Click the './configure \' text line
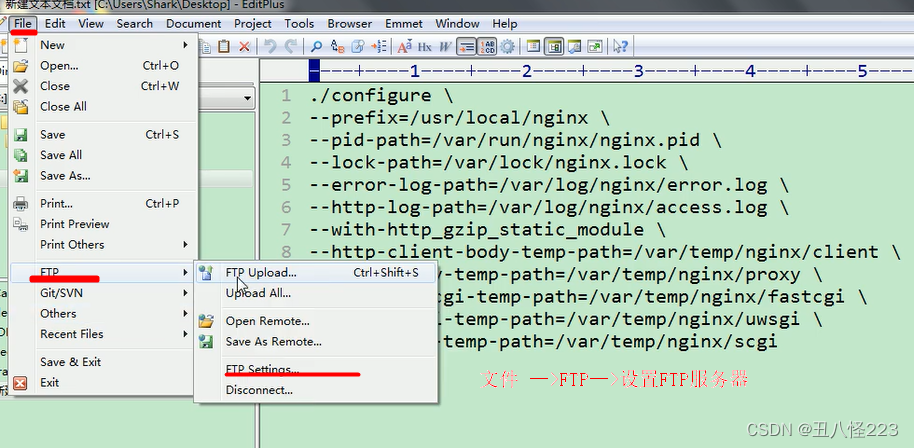914x448 pixels. [x=381, y=96]
